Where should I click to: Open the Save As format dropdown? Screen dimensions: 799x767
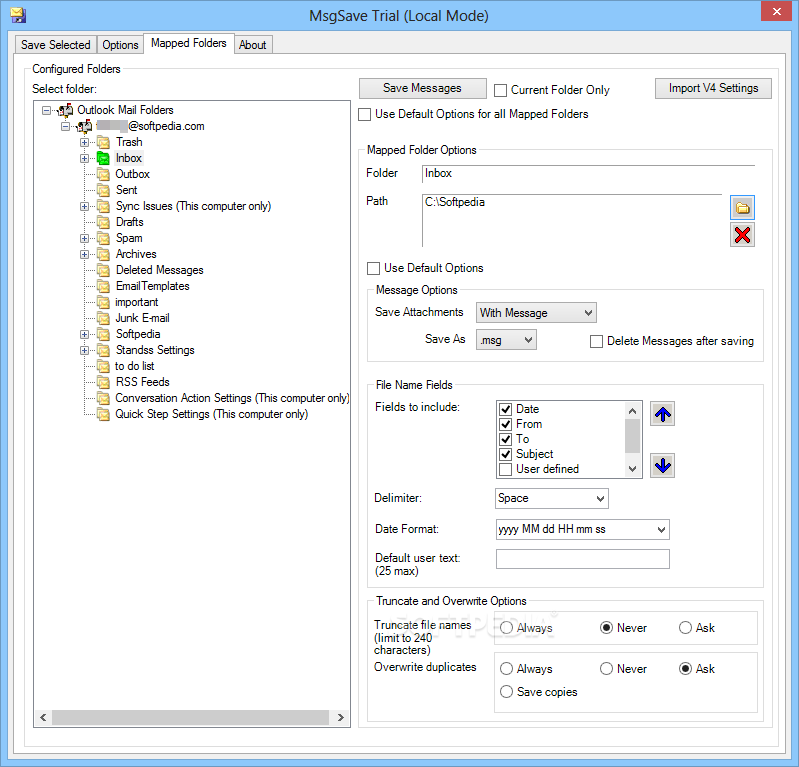(506, 339)
